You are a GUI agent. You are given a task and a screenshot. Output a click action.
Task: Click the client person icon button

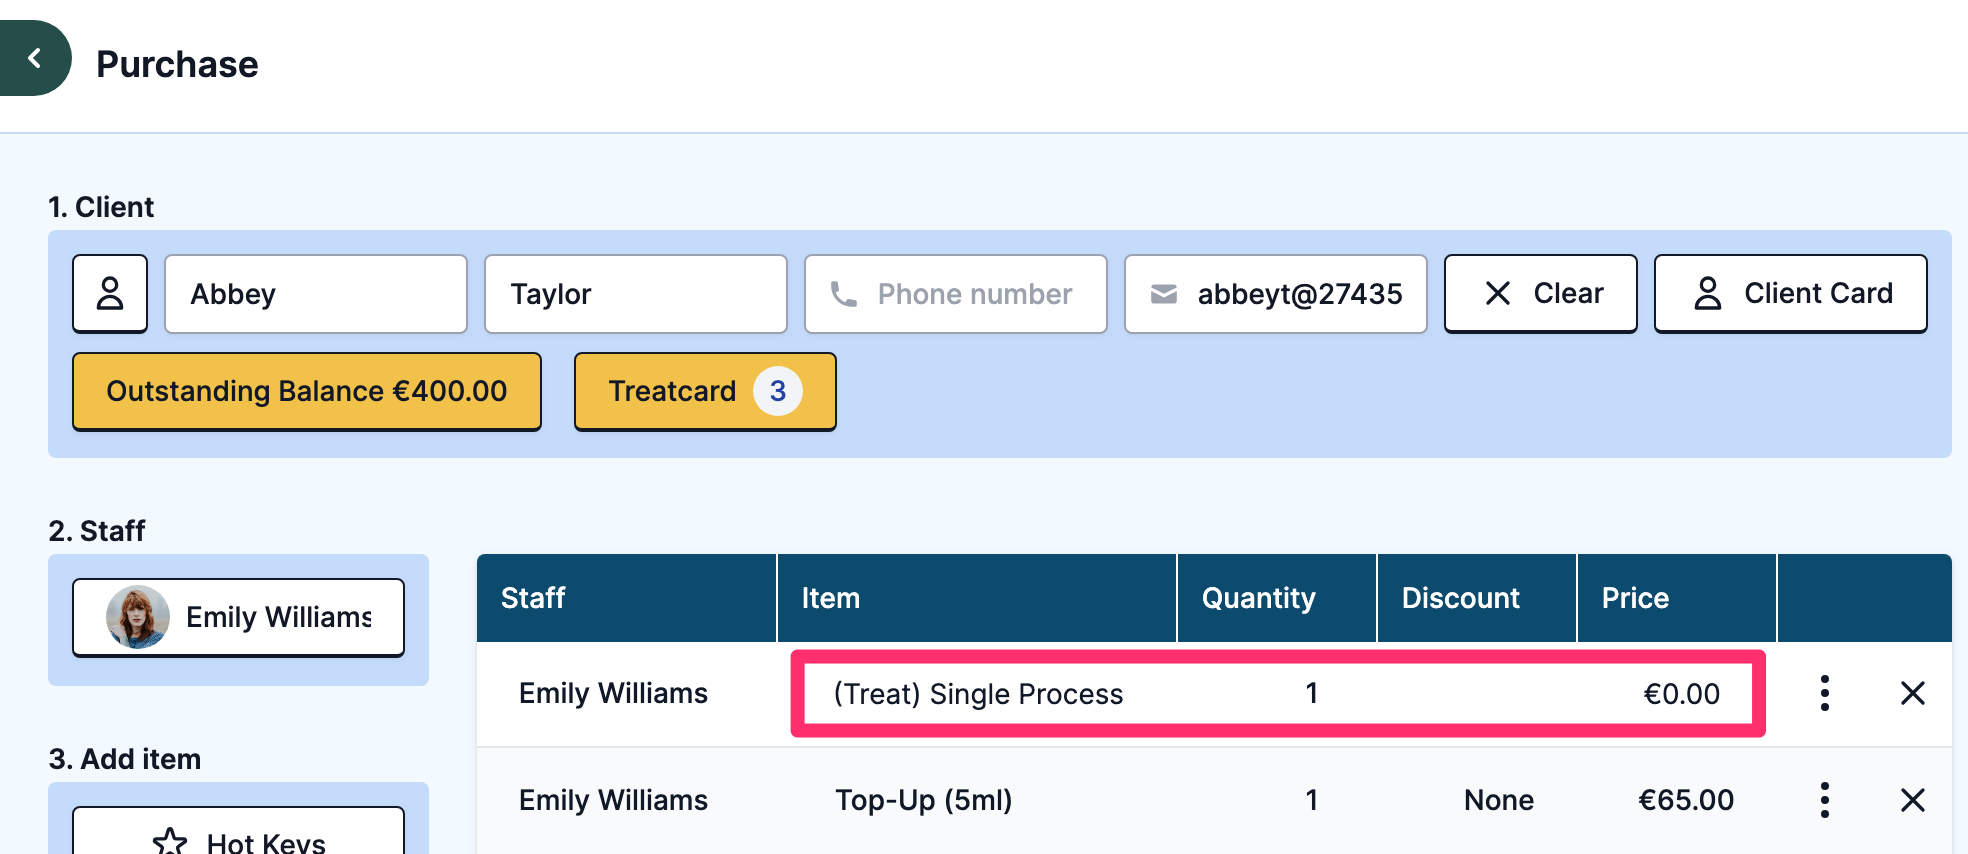click(x=110, y=294)
